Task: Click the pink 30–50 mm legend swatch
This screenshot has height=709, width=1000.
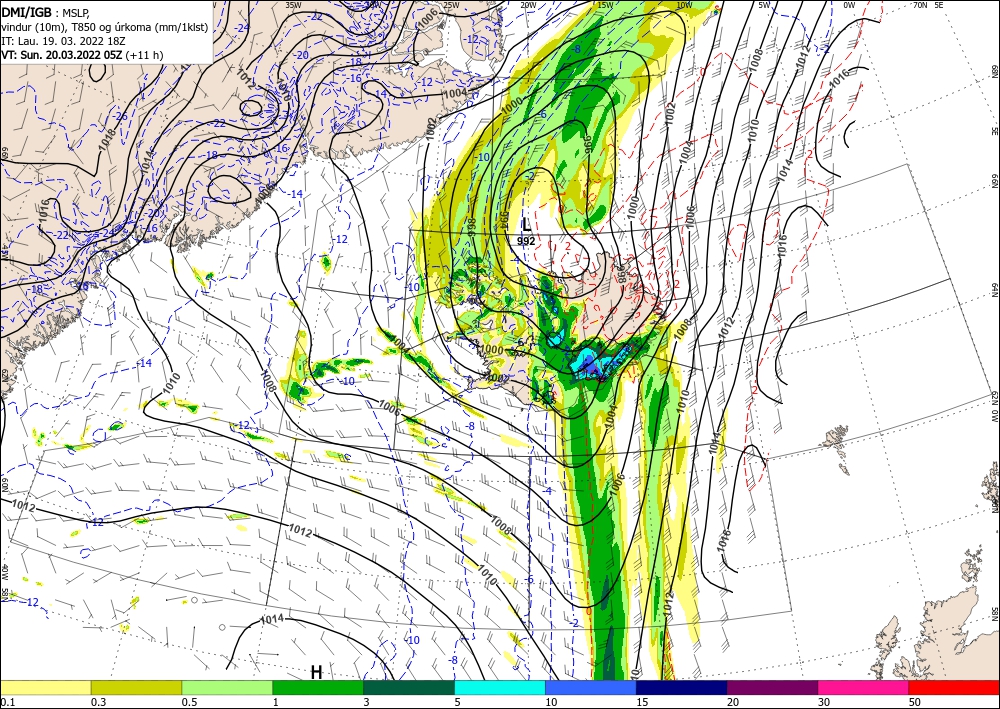Action: click(x=864, y=687)
